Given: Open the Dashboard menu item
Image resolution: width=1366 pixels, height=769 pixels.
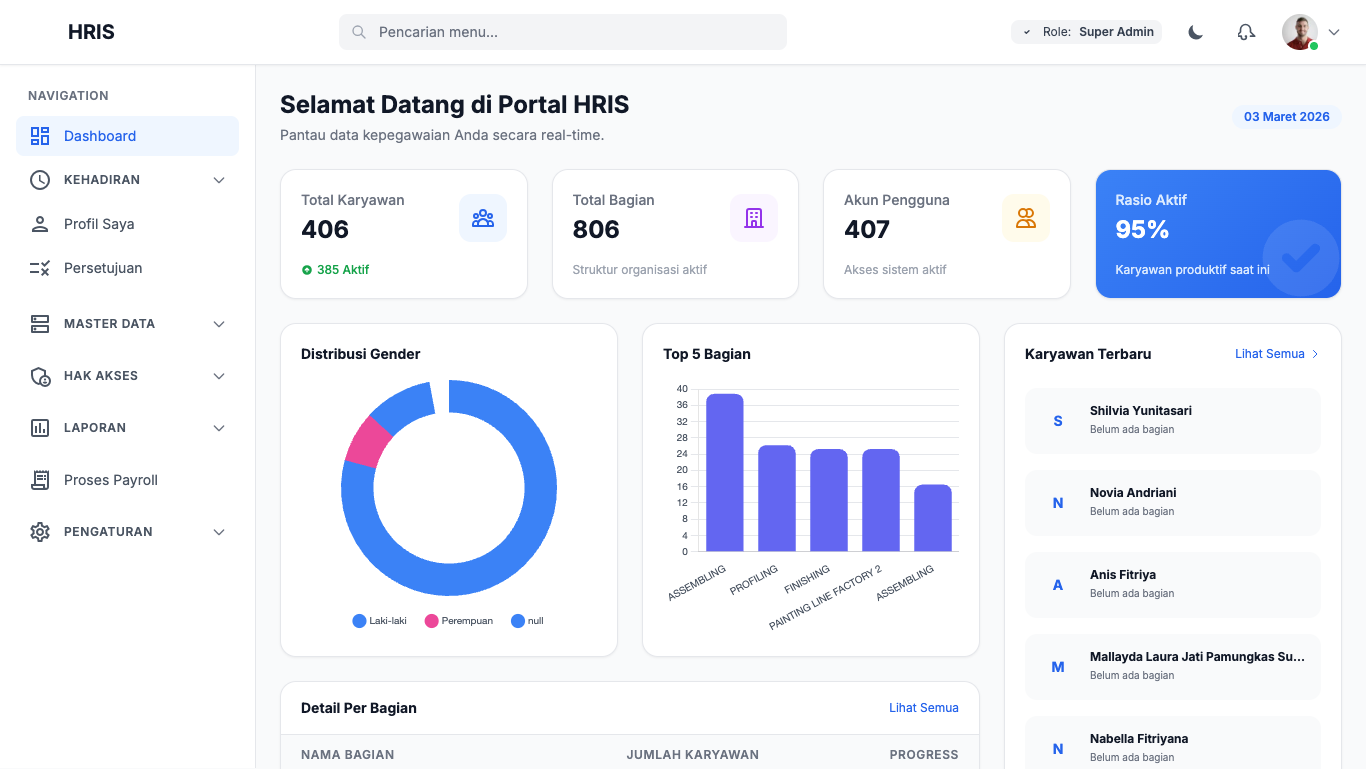Looking at the screenshot, I should tap(127, 136).
